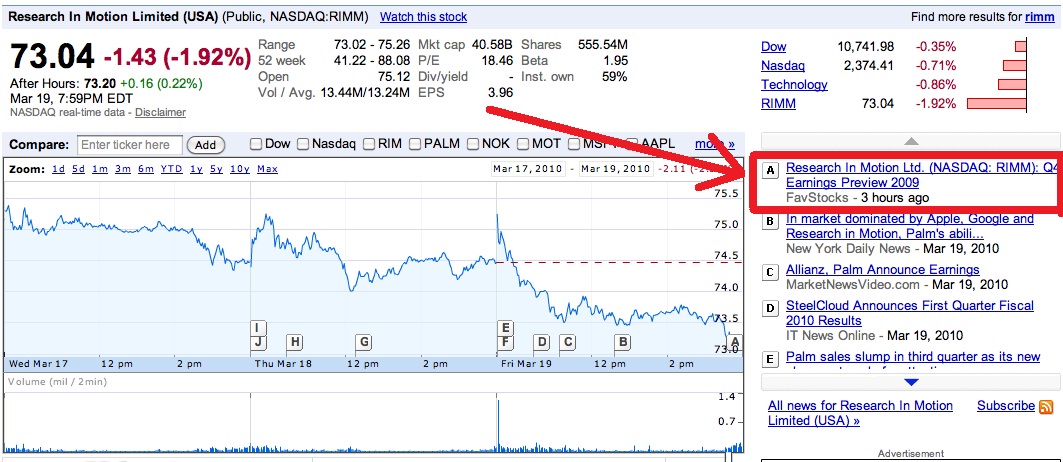Click the stock price 73.04
Screen dimensions: 1063x462
52,57
